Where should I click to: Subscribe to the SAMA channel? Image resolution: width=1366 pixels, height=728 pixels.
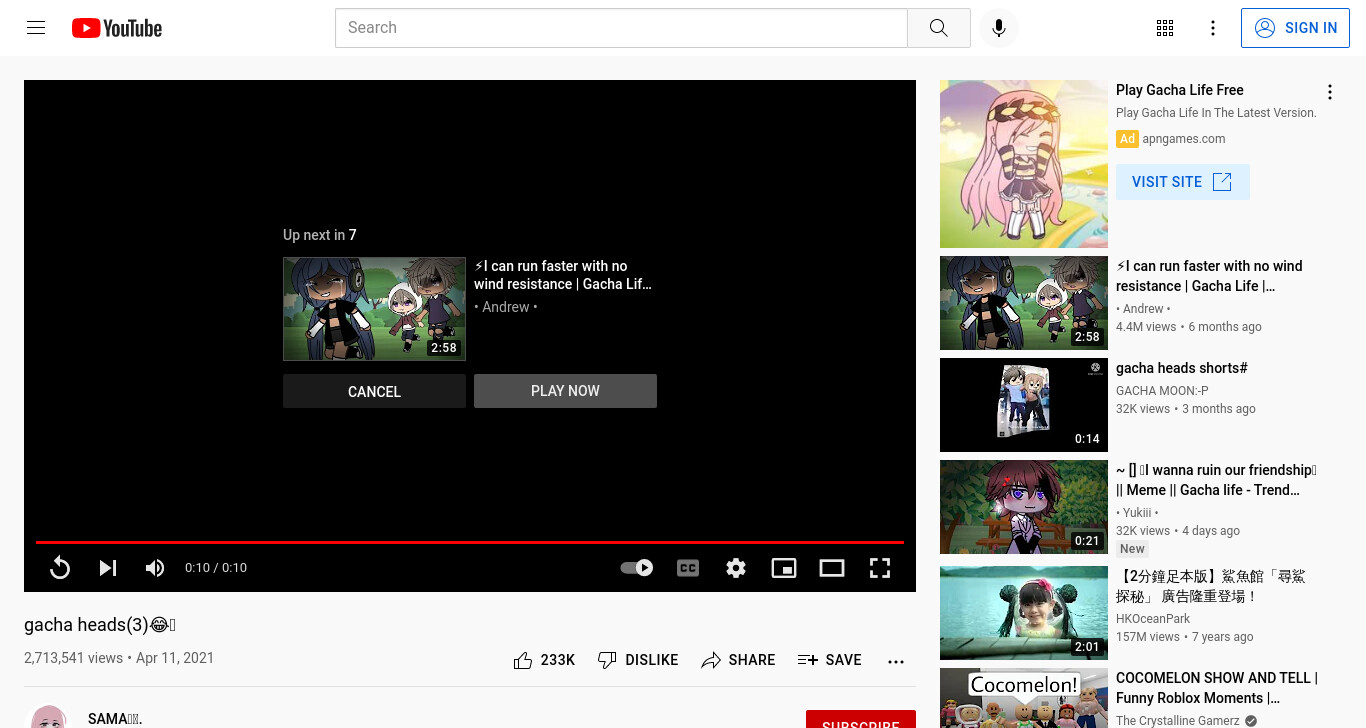coord(861,720)
